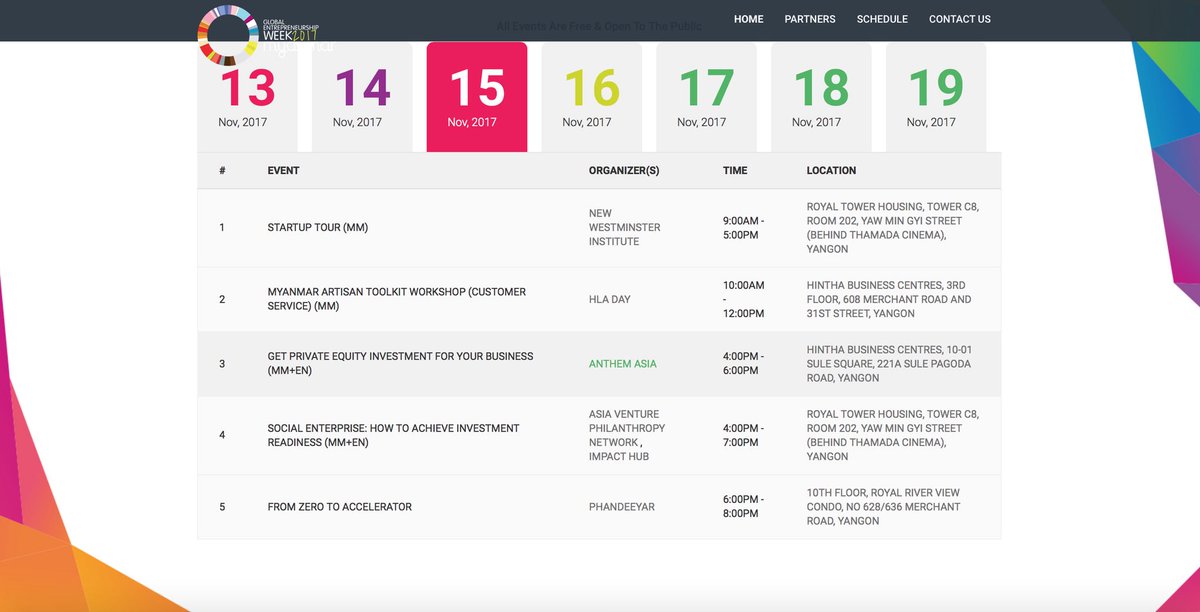Click row 4 Royal Tower Housing location

pyautogui.click(x=893, y=435)
